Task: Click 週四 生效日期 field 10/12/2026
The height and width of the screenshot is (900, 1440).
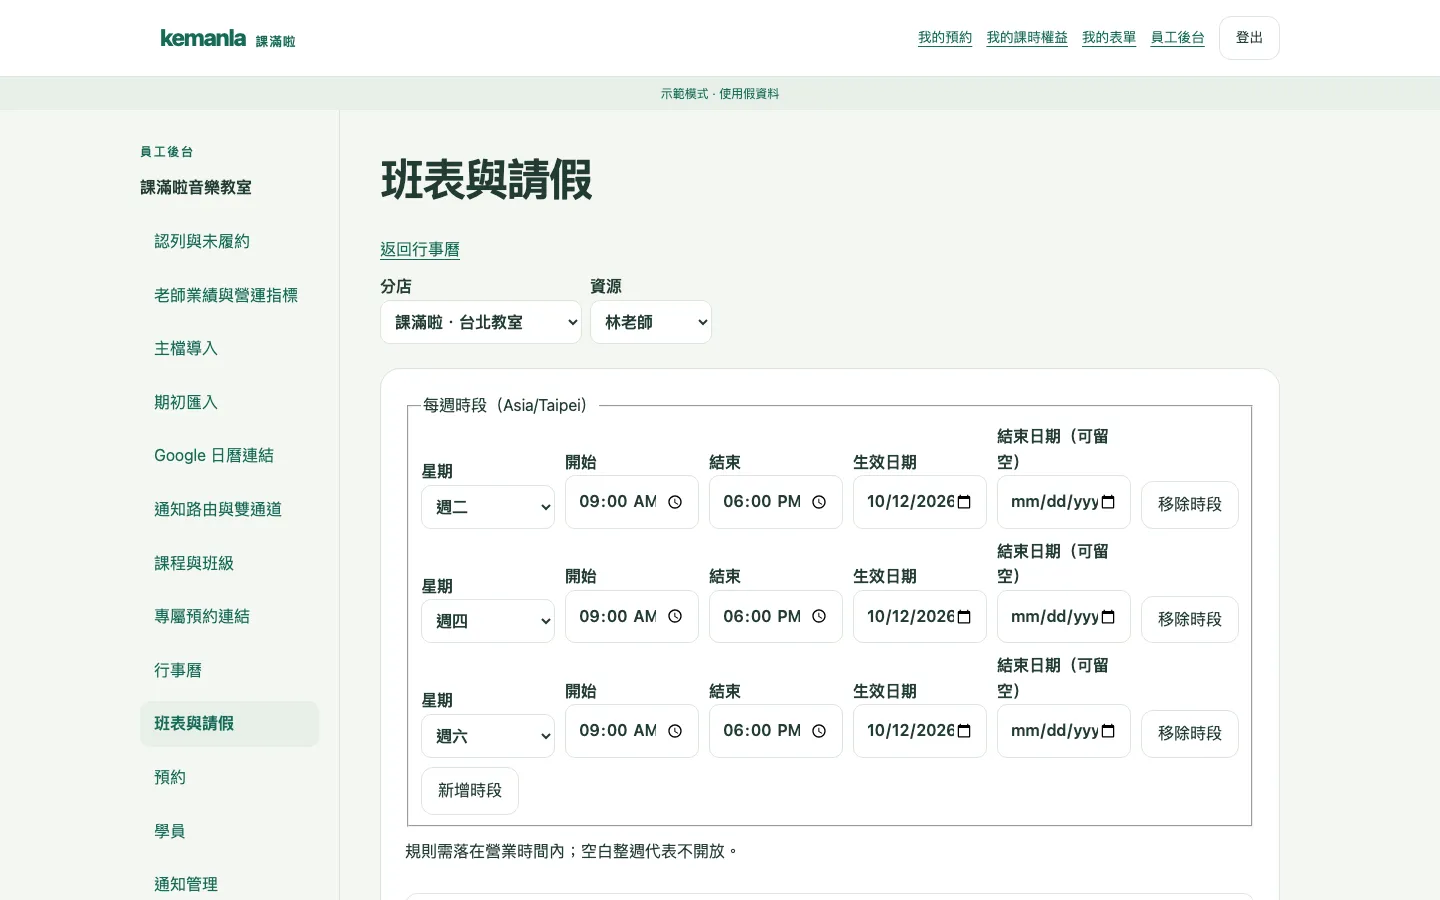Action: [920, 617]
